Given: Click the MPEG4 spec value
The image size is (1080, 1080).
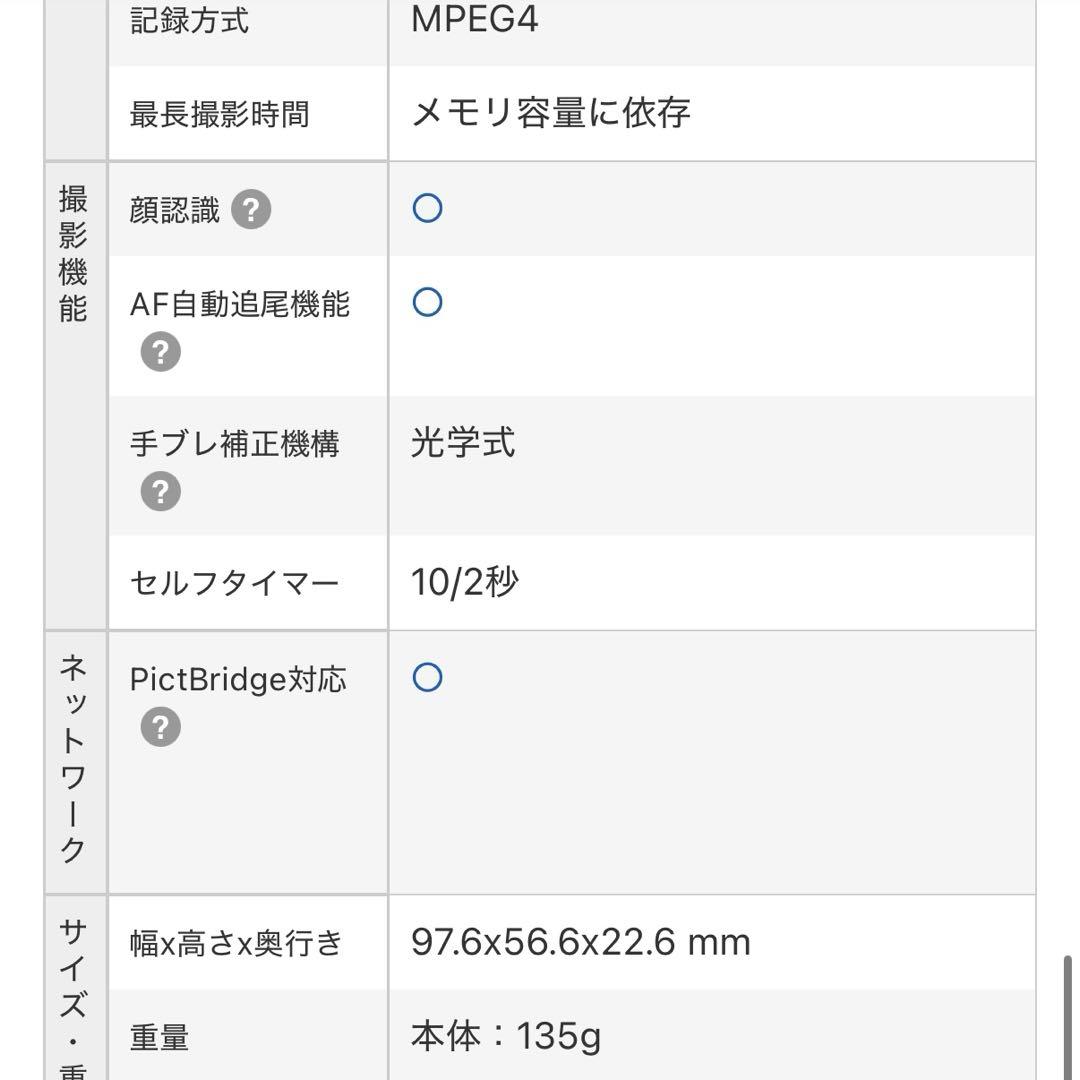Looking at the screenshot, I should pyautogui.click(x=473, y=19).
